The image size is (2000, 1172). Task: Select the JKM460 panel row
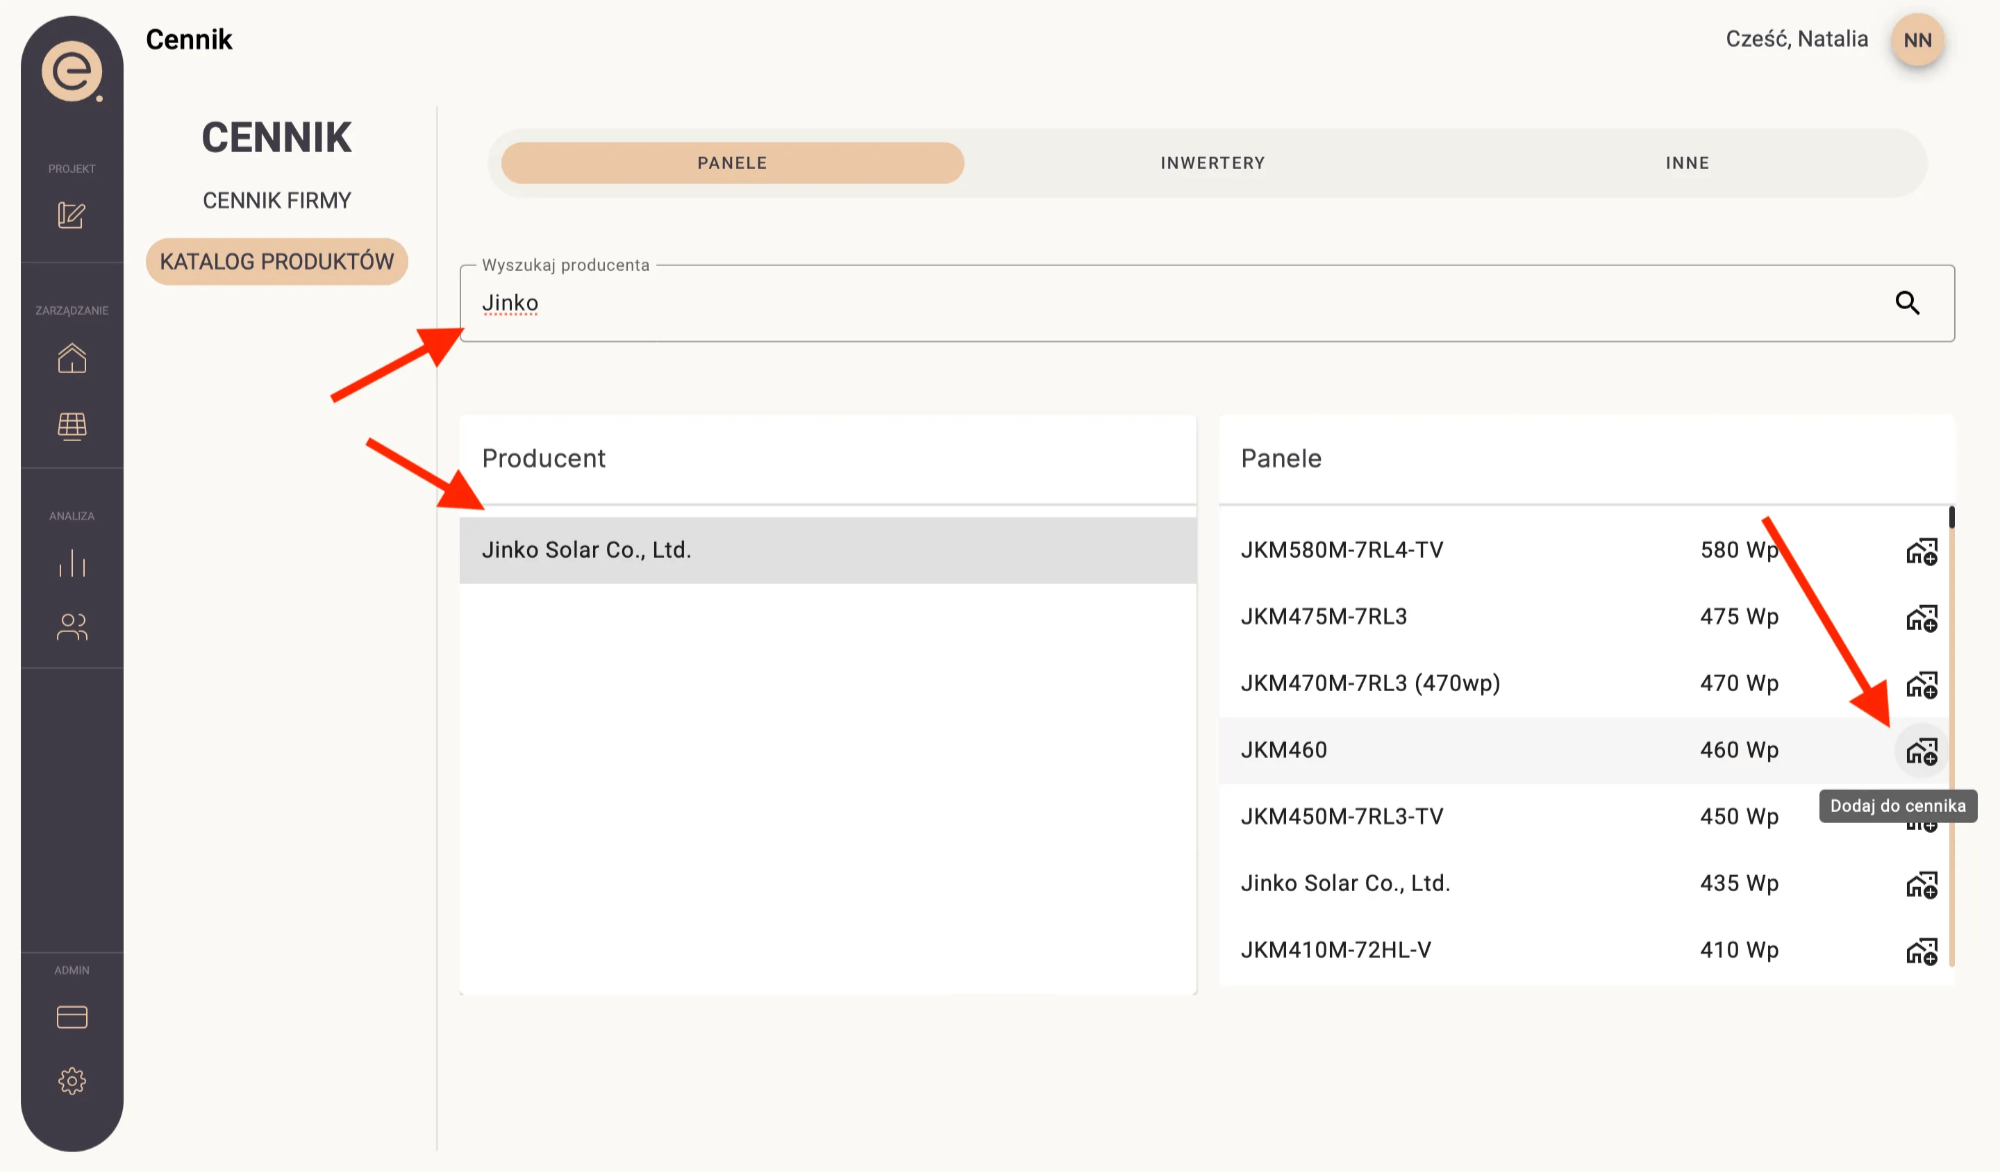(x=1585, y=750)
